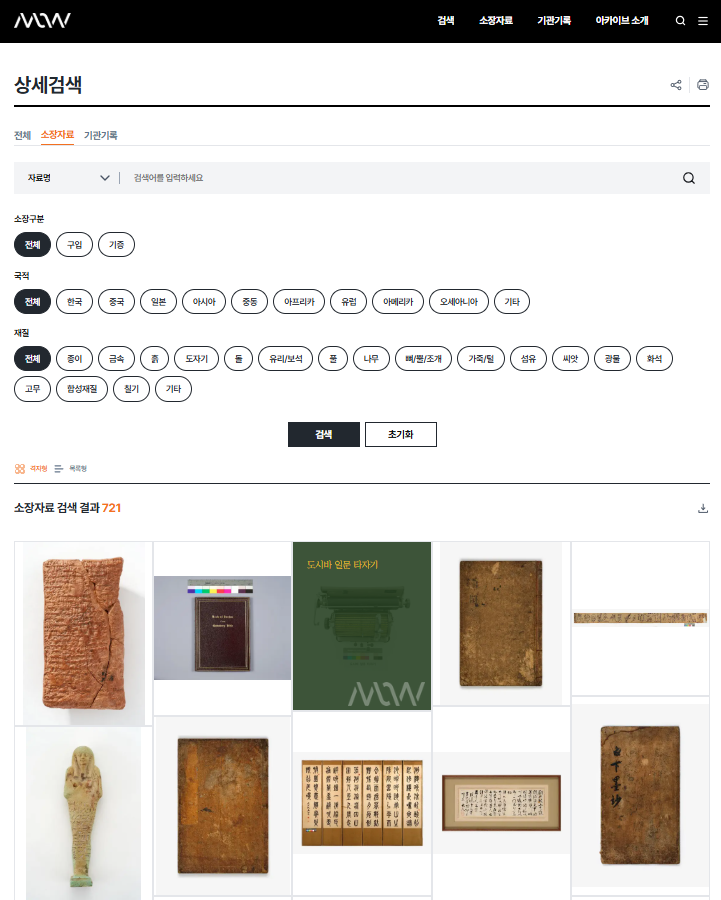Click the share icon
Screen dimensions: 721x900
point(676,85)
